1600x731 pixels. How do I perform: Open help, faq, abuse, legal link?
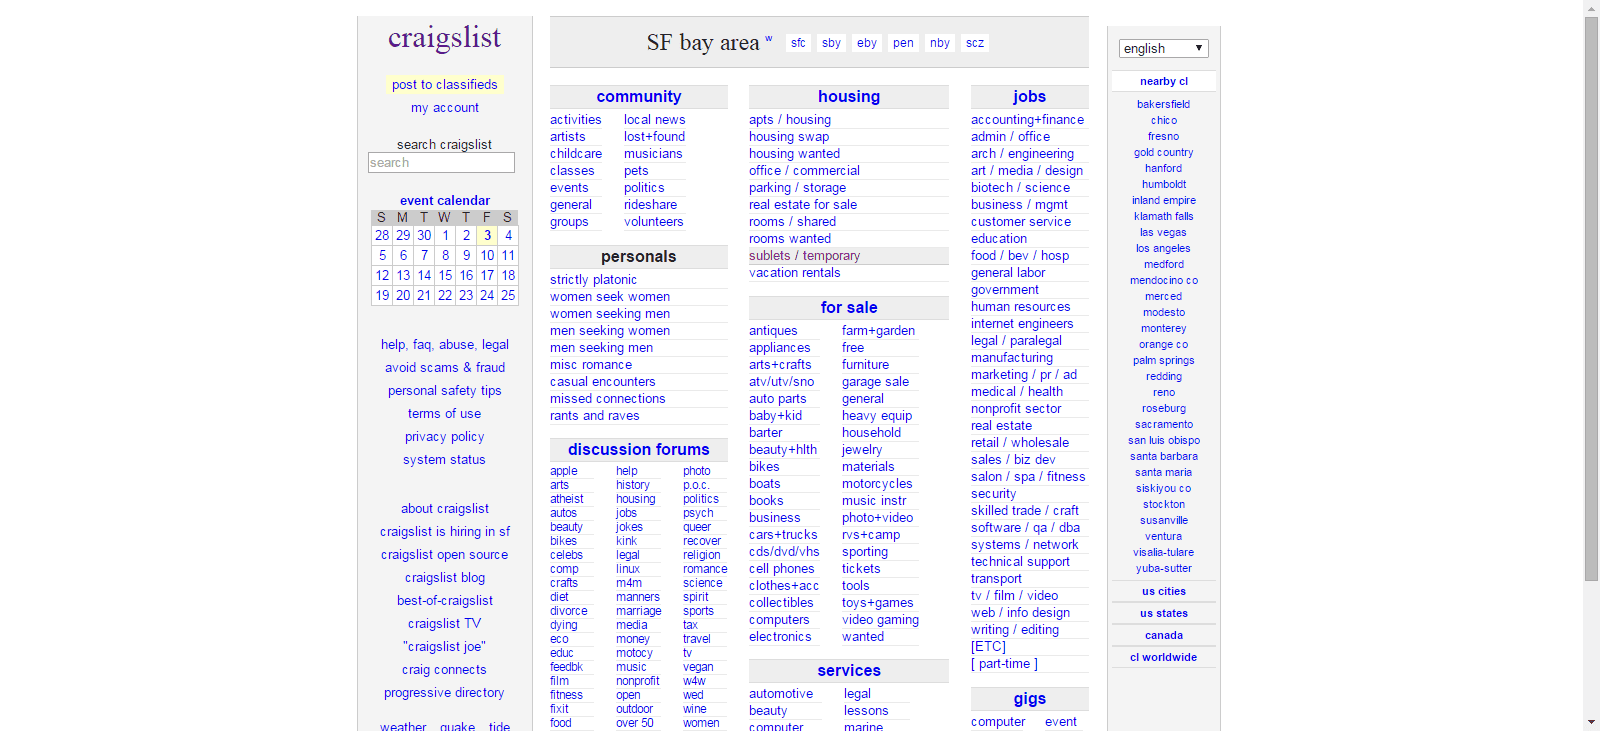point(445,345)
